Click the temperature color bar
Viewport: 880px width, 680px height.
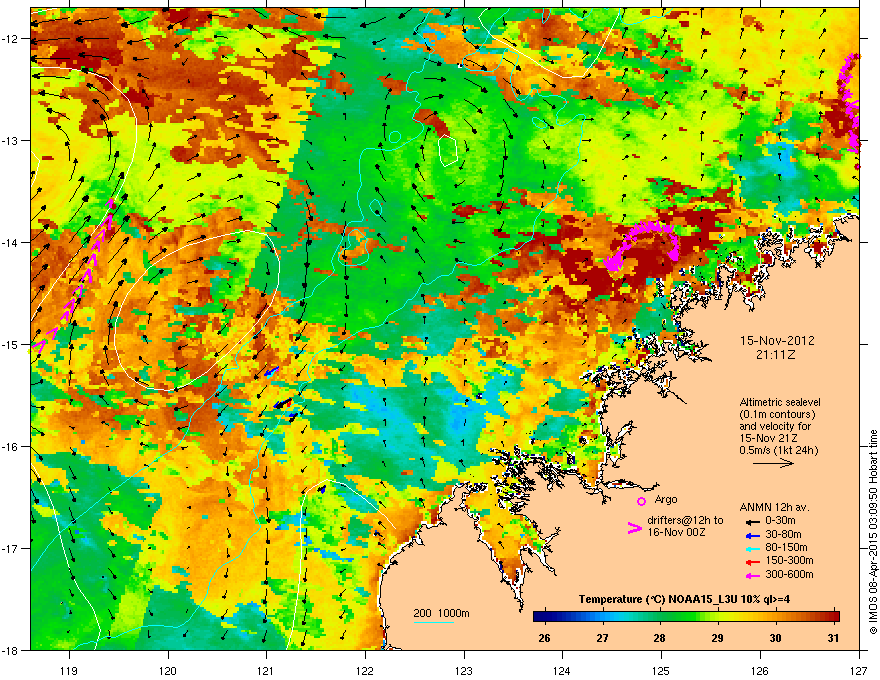[x=686, y=616]
